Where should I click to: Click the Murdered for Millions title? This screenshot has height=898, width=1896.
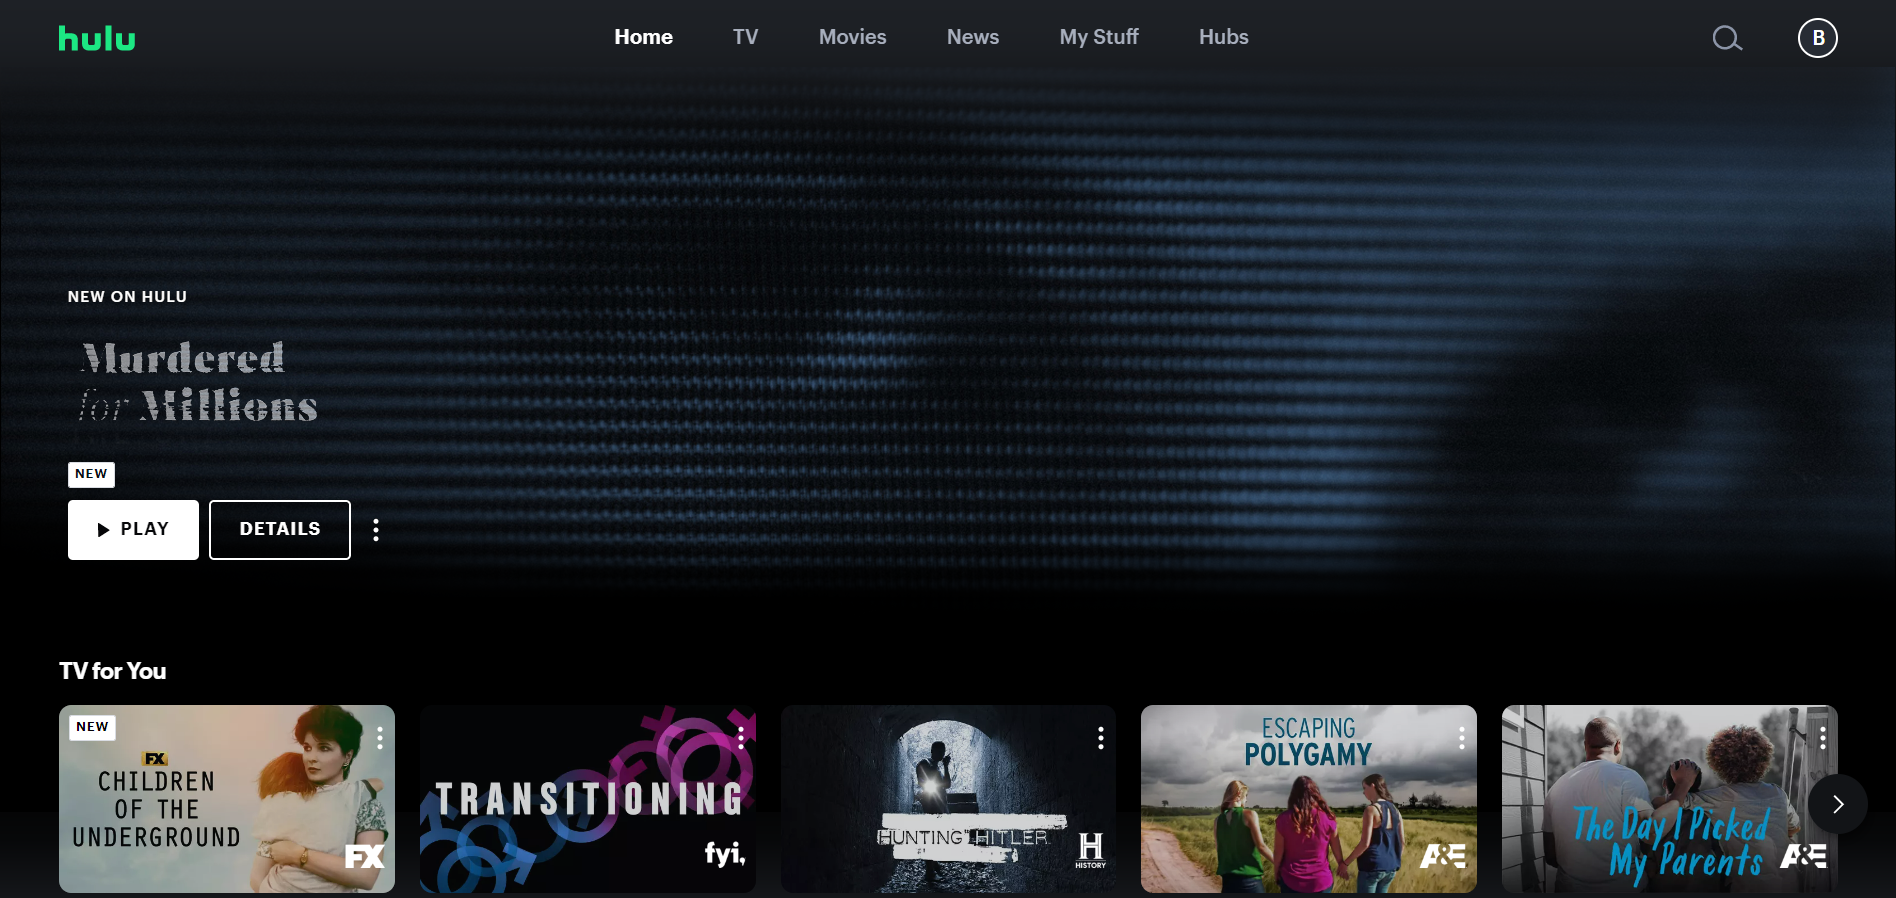pyautogui.click(x=198, y=382)
